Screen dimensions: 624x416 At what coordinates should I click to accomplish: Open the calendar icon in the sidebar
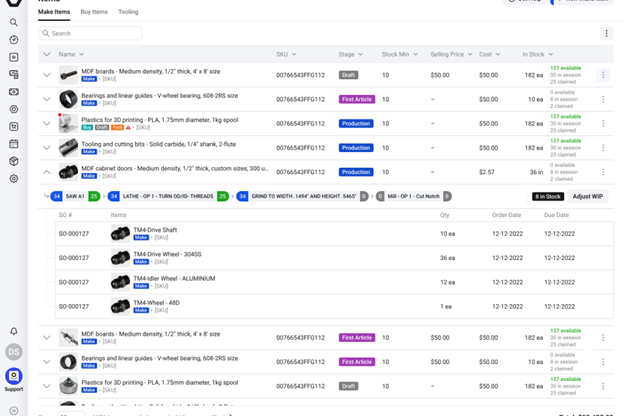14,144
